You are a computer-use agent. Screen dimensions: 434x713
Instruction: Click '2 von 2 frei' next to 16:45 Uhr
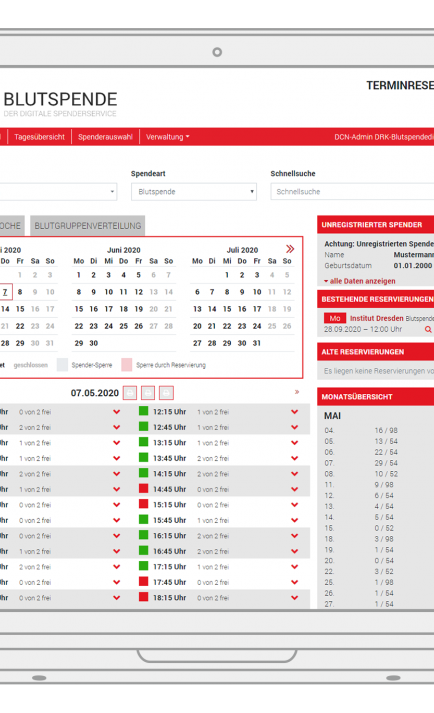coord(213,552)
